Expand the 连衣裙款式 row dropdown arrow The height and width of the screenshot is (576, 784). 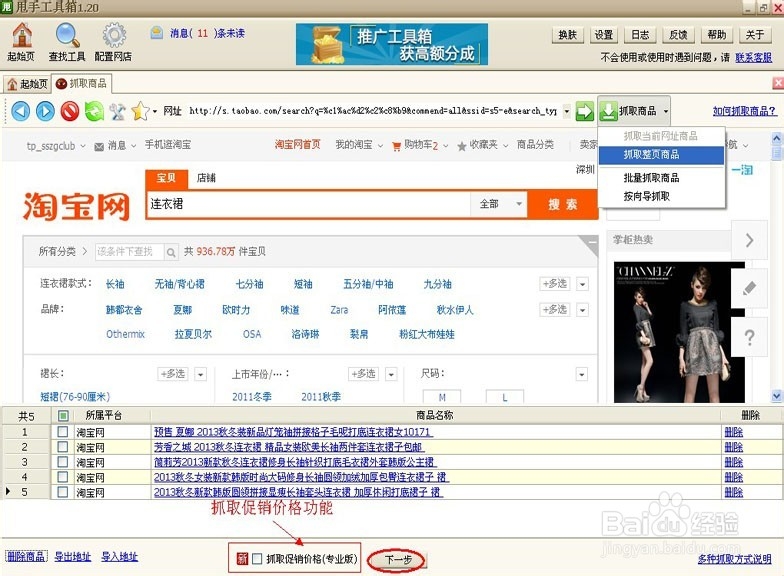(x=582, y=284)
